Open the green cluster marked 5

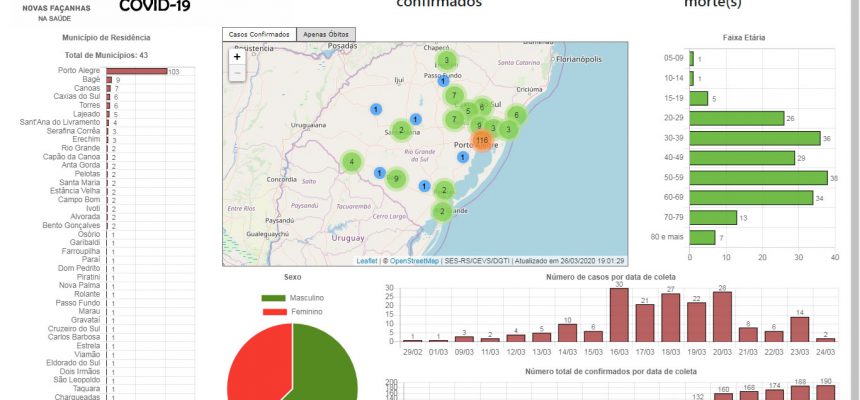tap(468, 111)
